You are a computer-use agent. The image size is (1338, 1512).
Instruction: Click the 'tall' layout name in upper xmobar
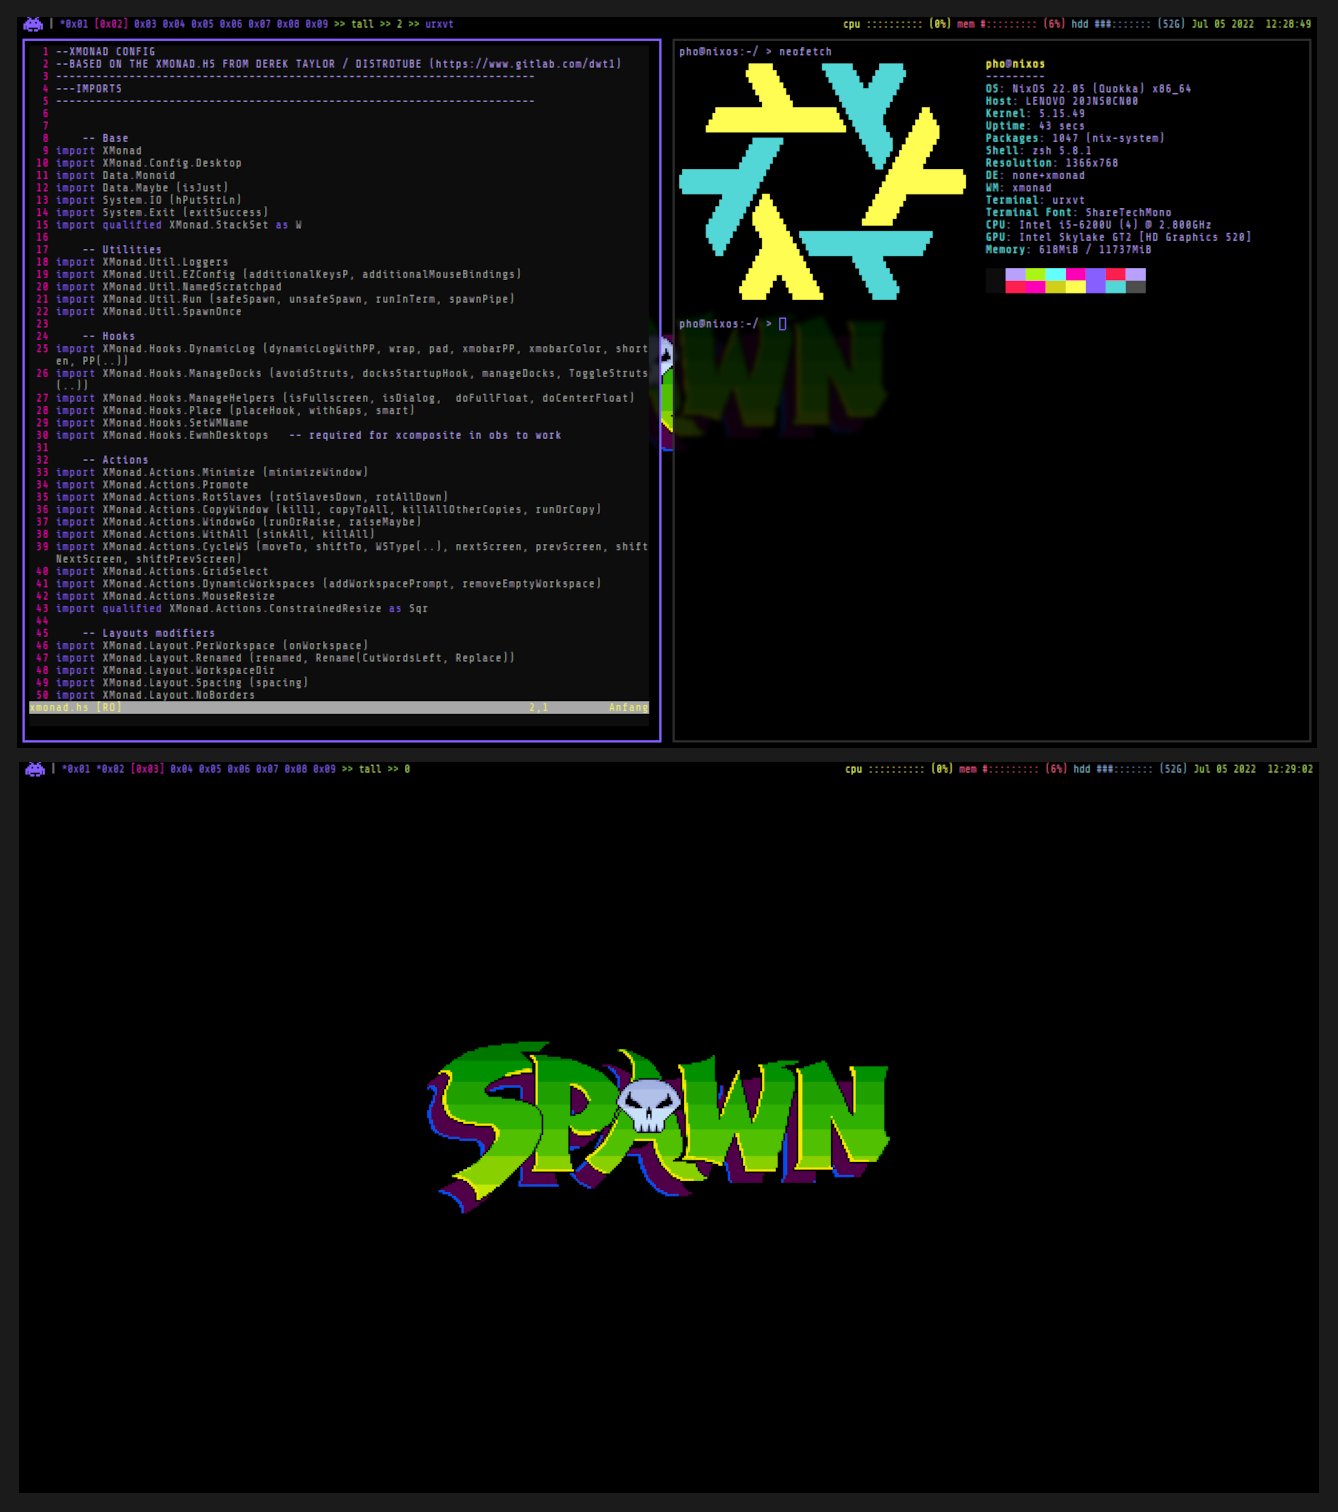click(x=362, y=24)
